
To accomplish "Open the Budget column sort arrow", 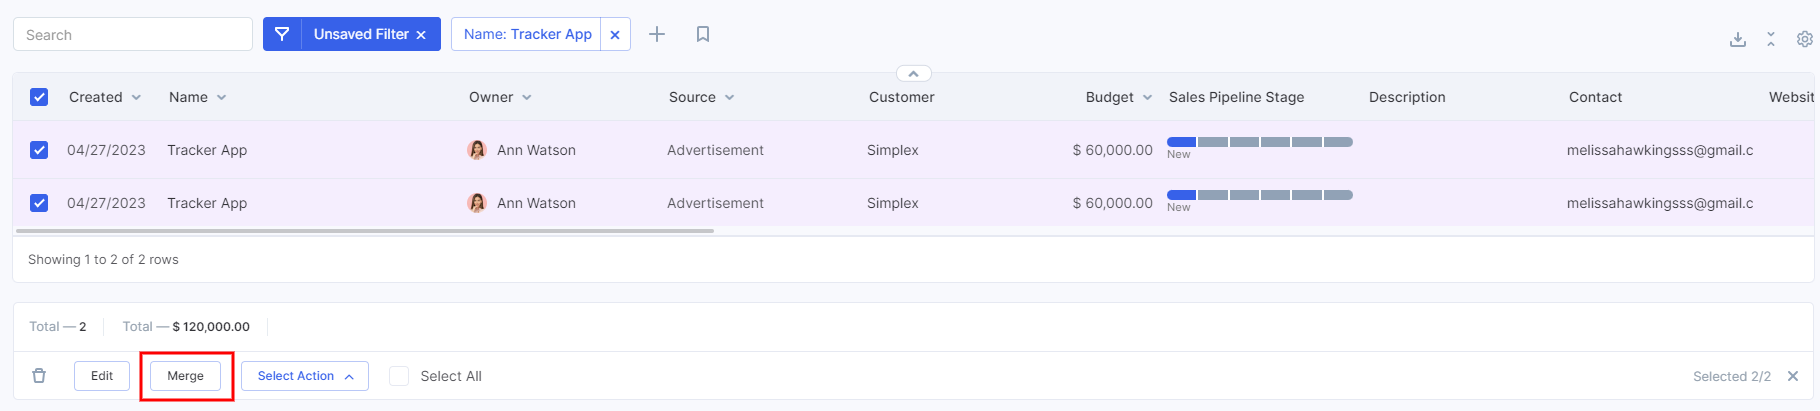I will point(1148,98).
